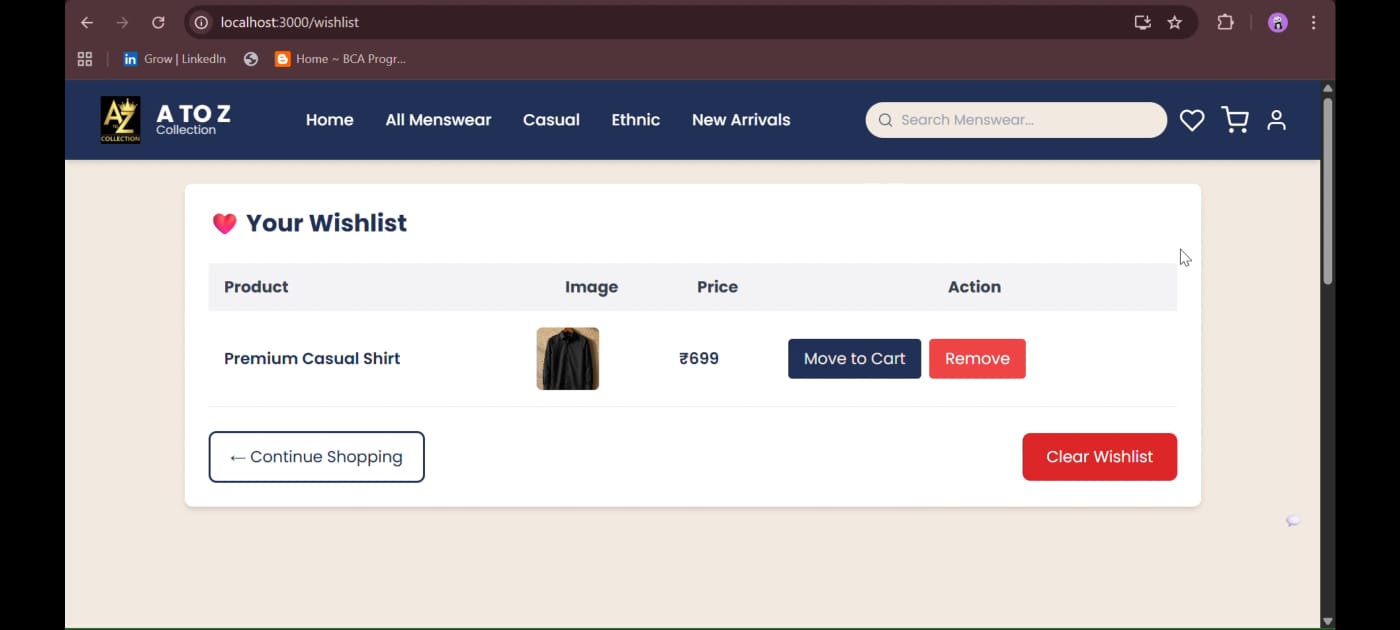
Task: Remove Premium Casual Shirt from wishlist
Action: (x=977, y=359)
